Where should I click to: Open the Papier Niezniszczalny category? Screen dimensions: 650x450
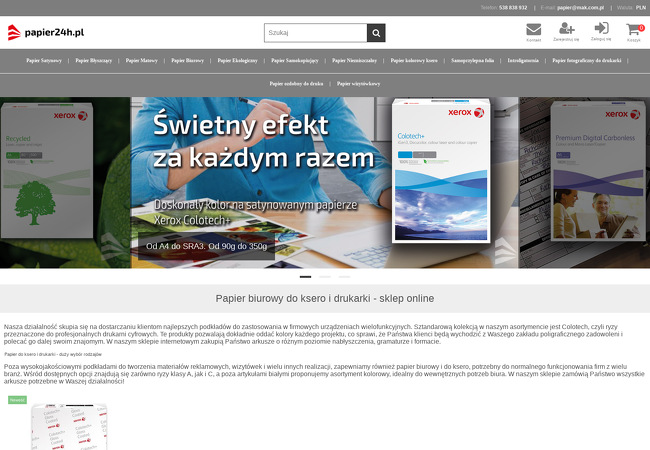[x=354, y=60]
